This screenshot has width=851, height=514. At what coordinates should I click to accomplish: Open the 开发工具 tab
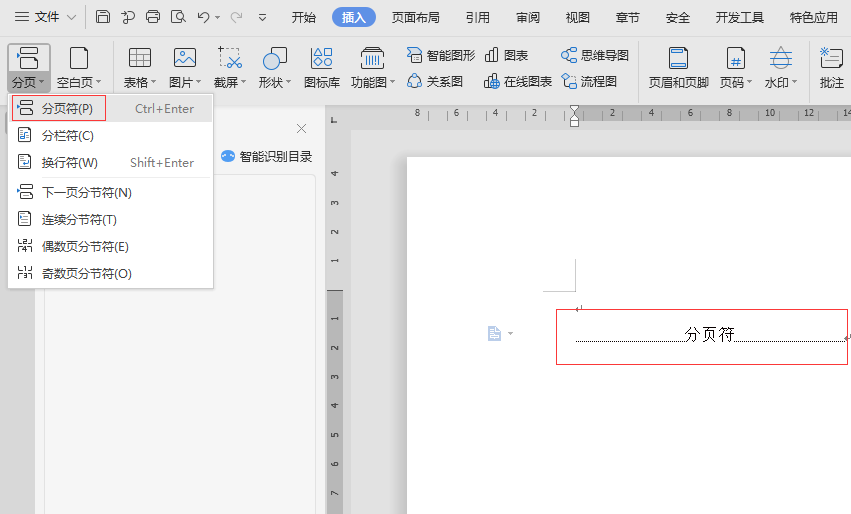739,17
